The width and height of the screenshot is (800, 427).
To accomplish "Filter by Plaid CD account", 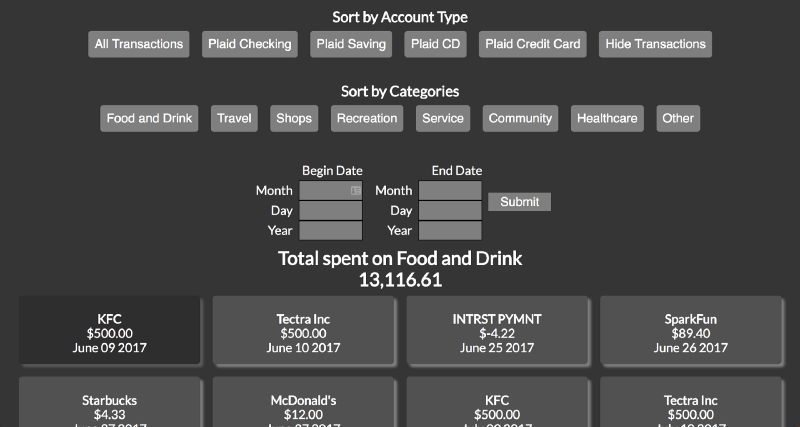I will tap(437, 44).
